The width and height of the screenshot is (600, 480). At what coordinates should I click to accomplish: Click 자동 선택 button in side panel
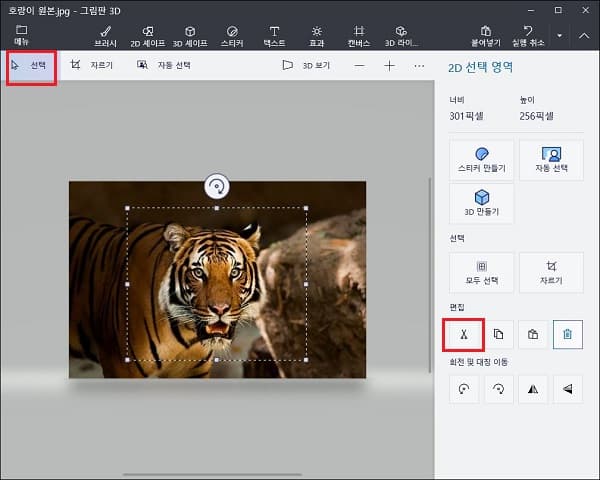551,160
